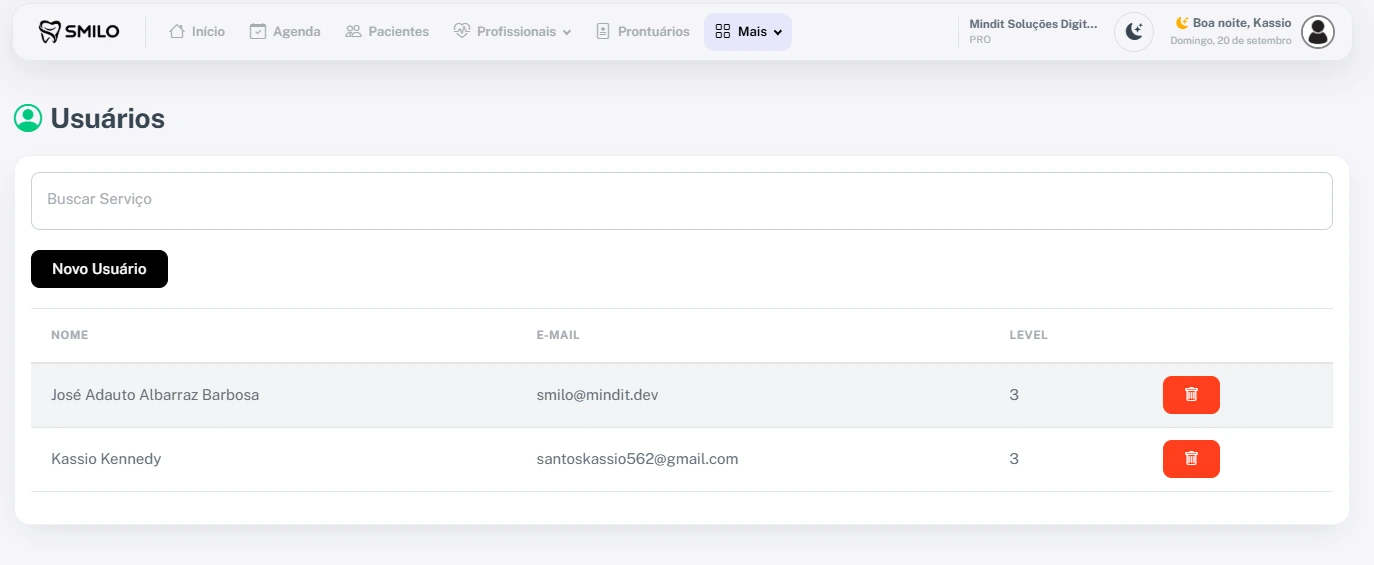This screenshot has height=565, width=1374.
Task: Click the NOME column header
Action: [70, 335]
